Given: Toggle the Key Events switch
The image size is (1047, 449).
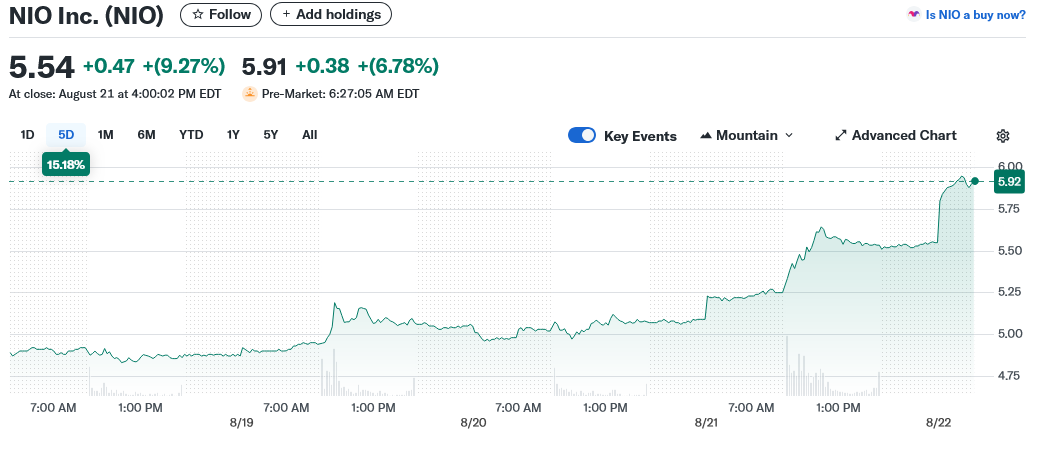Looking at the screenshot, I should point(582,136).
